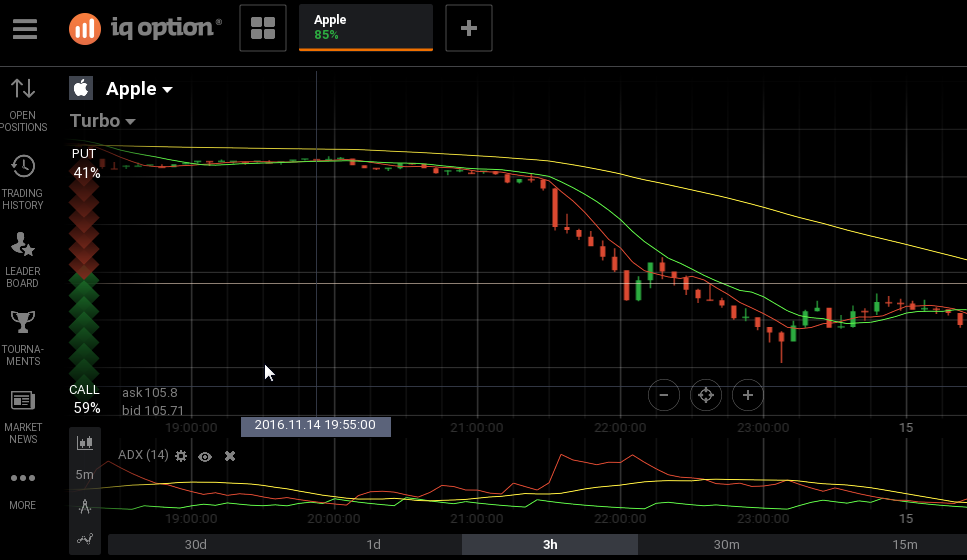Toggle ADX indicator visibility eye
Screen dimensions: 967x560
pos(205,456)
